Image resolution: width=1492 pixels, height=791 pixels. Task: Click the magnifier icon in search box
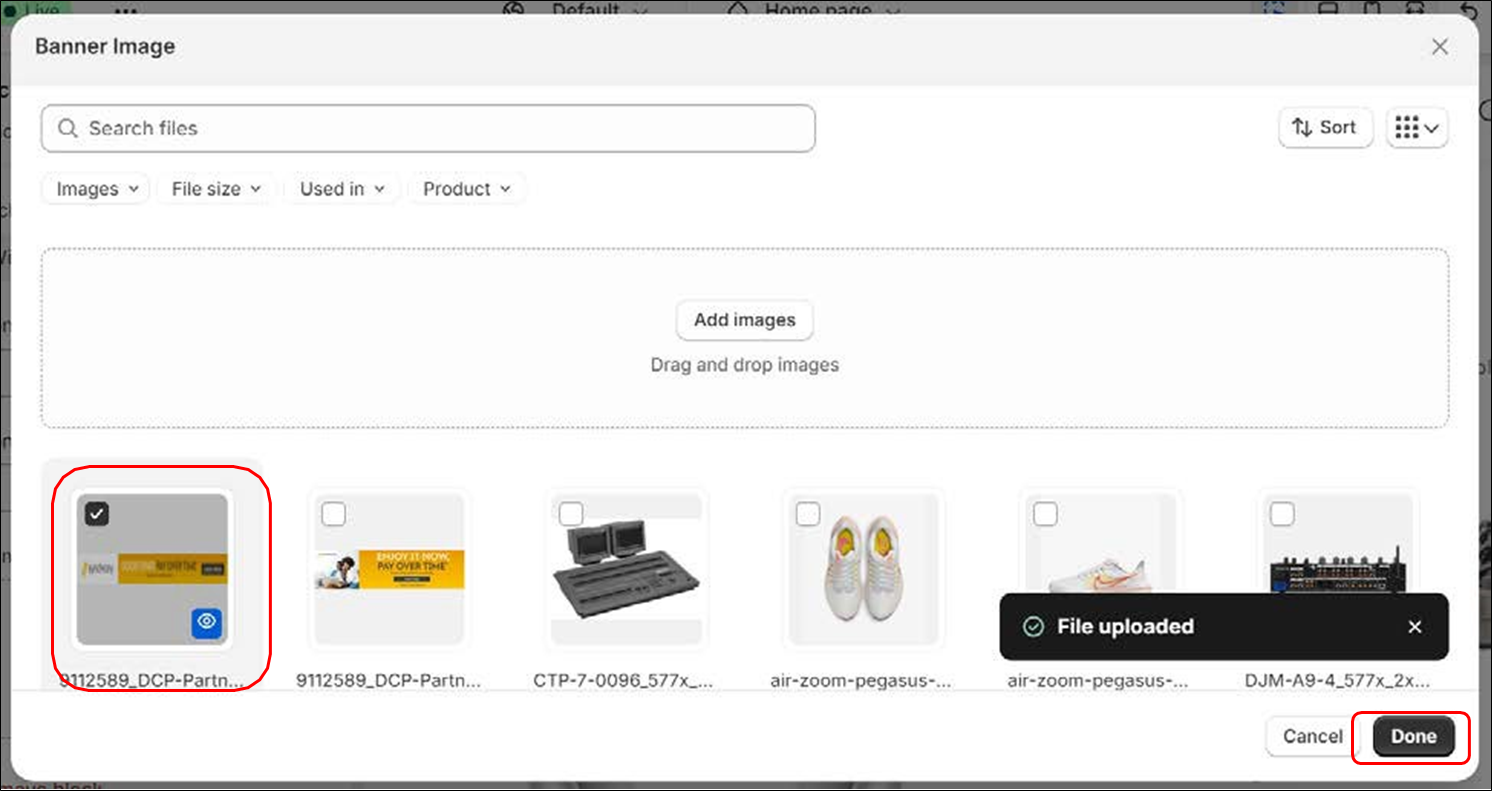coord(68,128)
